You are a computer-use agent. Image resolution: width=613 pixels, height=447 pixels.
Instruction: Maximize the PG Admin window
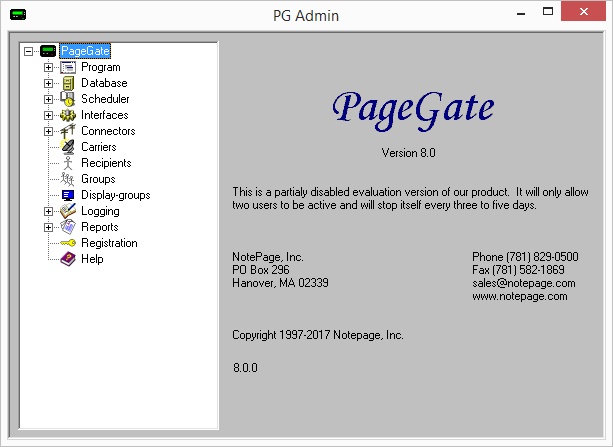548,12
